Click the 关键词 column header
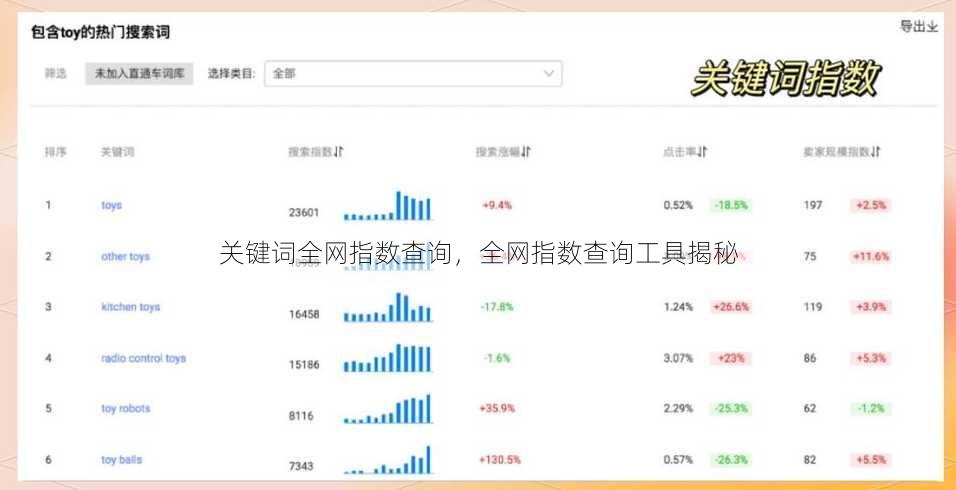 (117, 152)
